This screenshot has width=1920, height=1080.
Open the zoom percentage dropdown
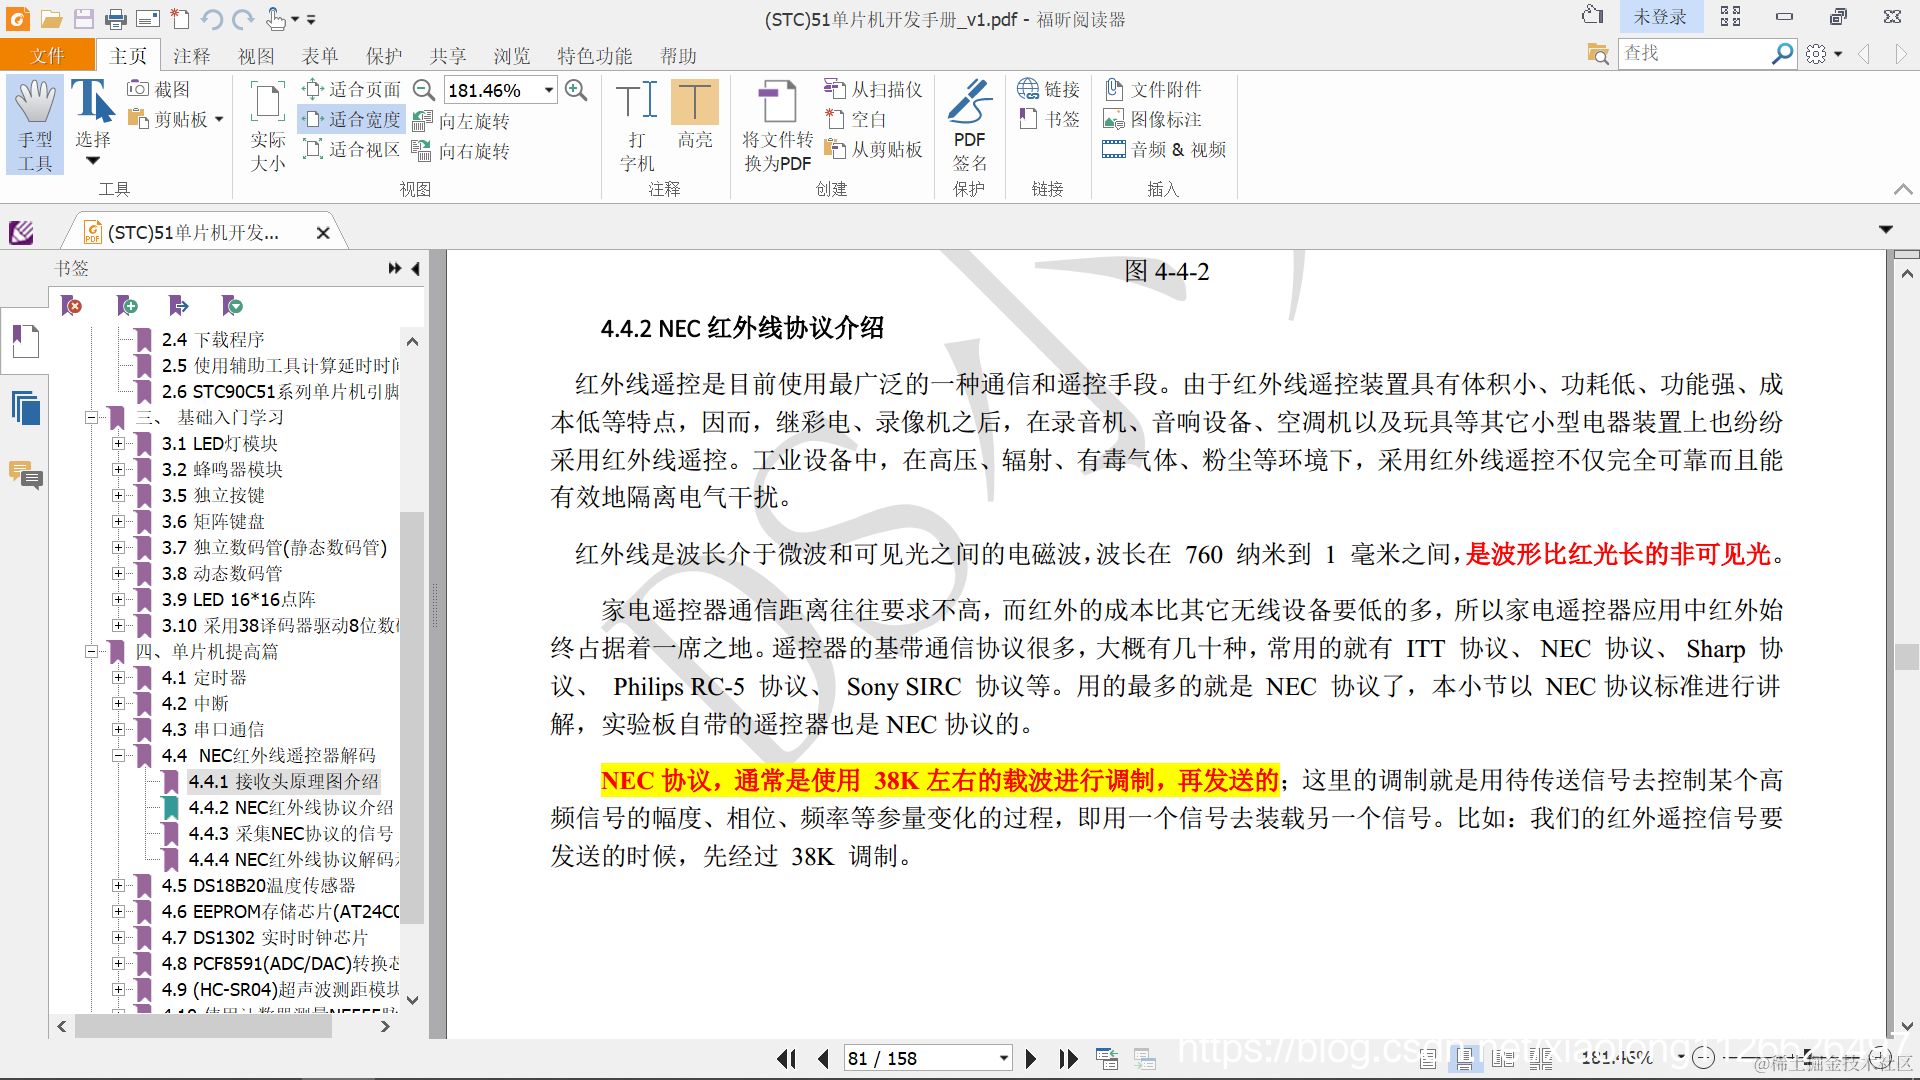[549, 90]
